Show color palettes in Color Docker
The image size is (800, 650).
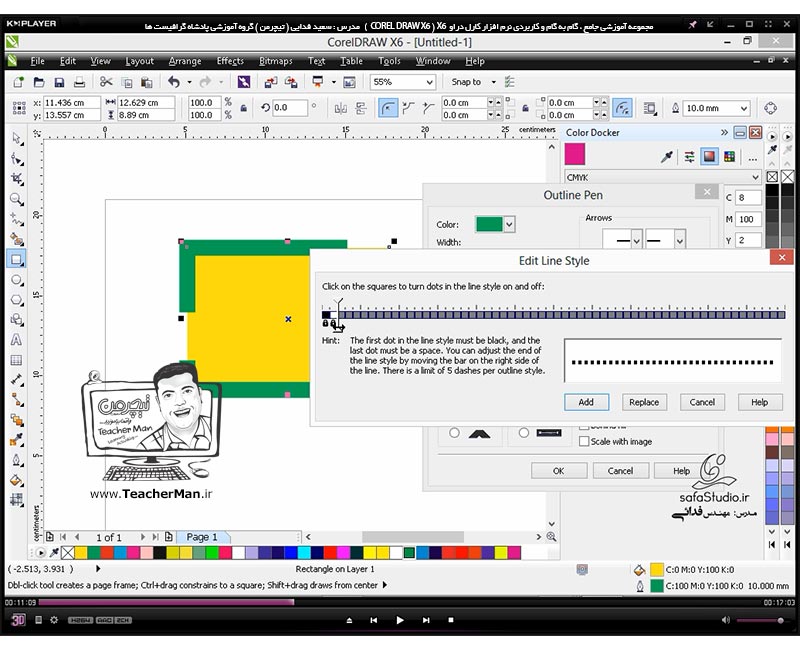point(730,157)
